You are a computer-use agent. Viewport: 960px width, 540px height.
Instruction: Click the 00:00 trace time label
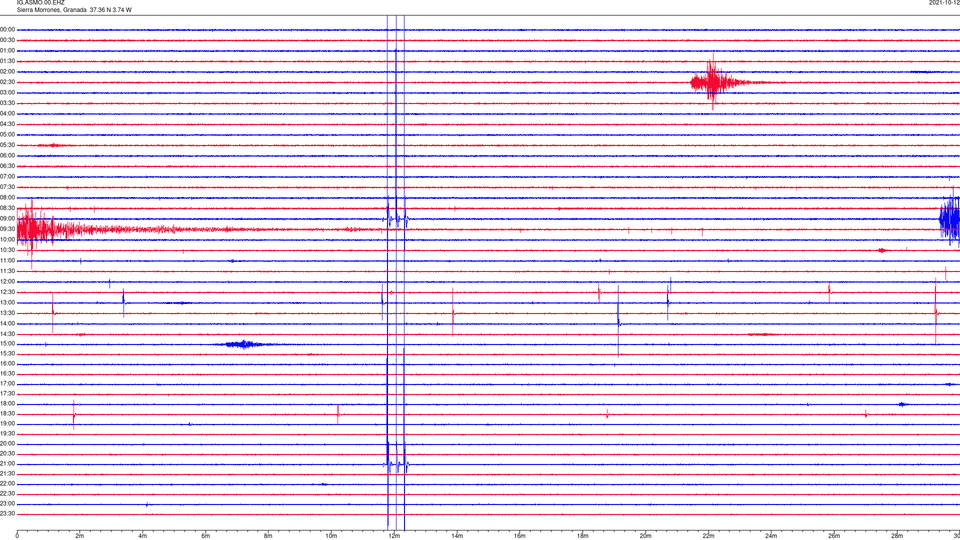click(x=7, y=29)
